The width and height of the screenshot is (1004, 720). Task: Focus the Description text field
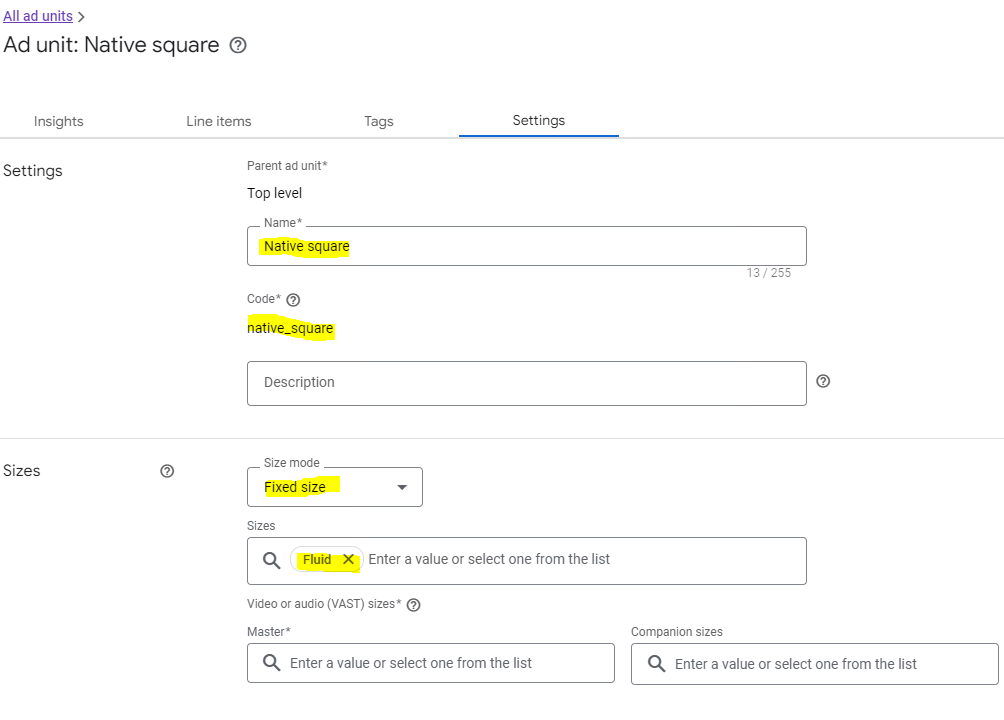pos(526,383)
